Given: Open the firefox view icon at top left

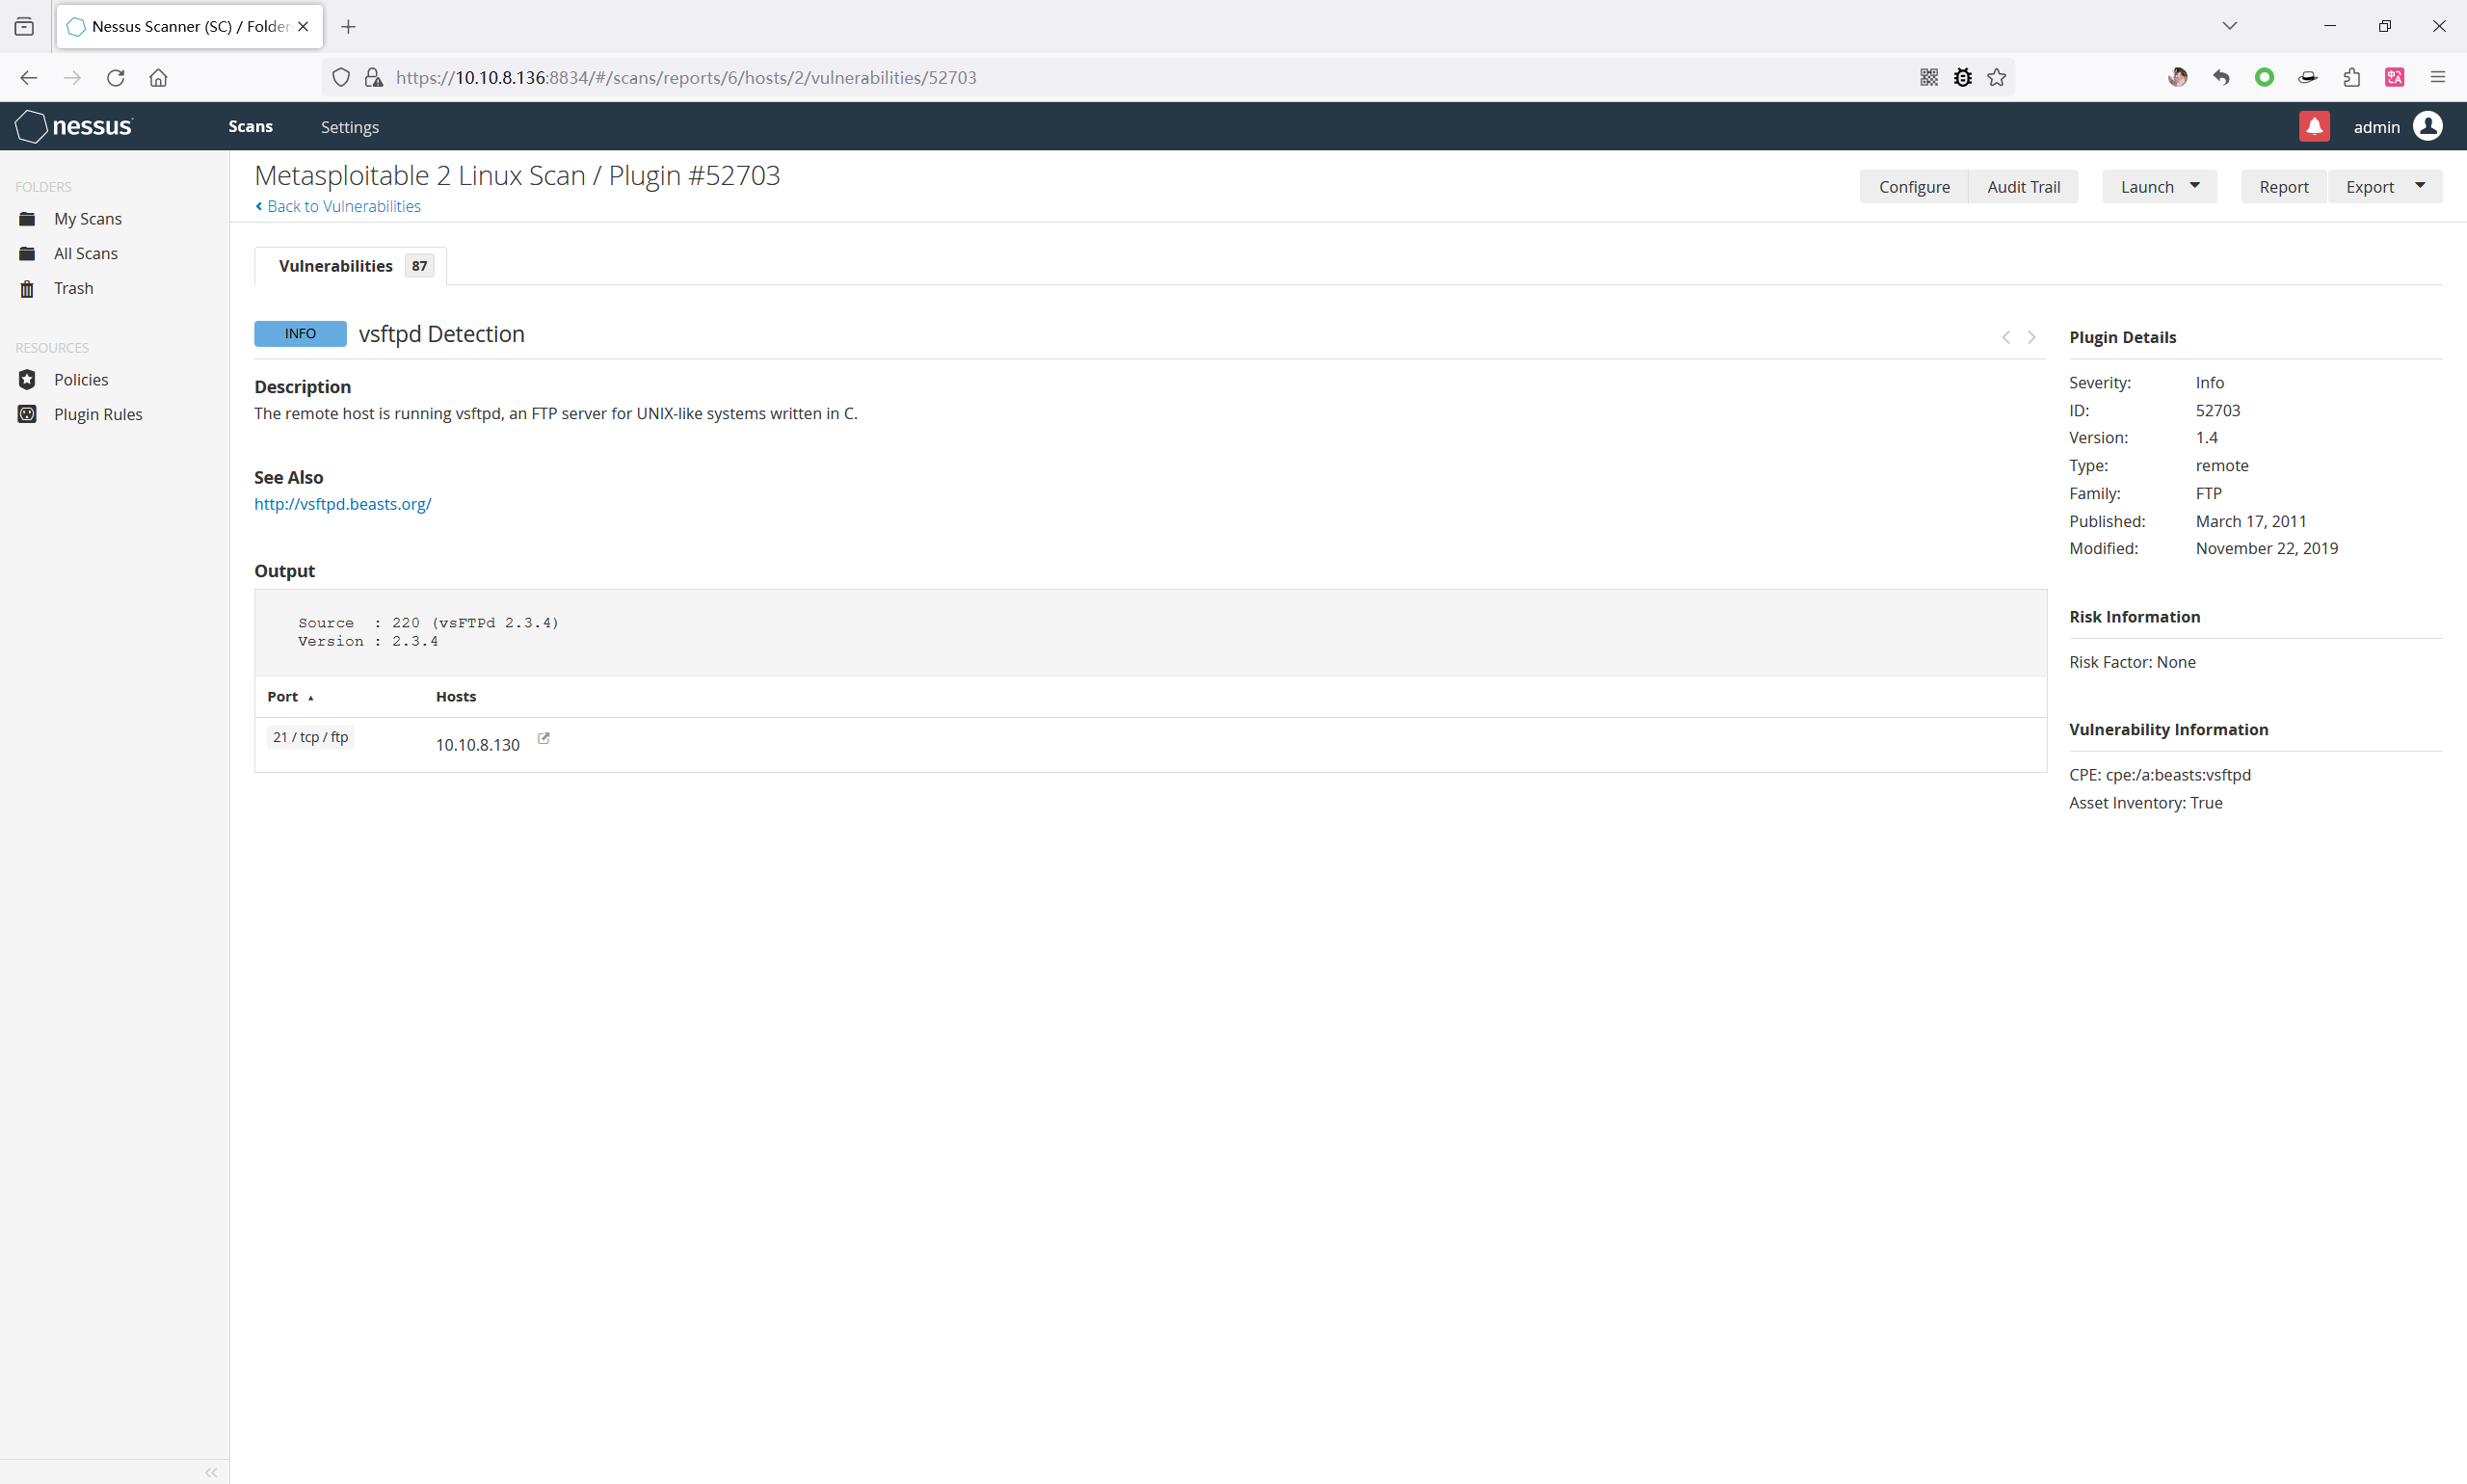Looking at the screenshot, I should coord(24,27).
